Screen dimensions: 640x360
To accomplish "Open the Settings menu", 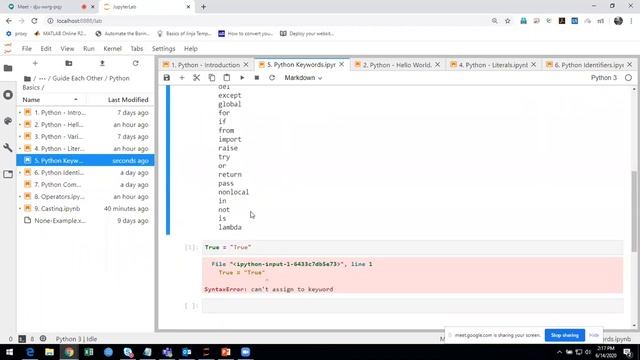I will coord(163,49).
